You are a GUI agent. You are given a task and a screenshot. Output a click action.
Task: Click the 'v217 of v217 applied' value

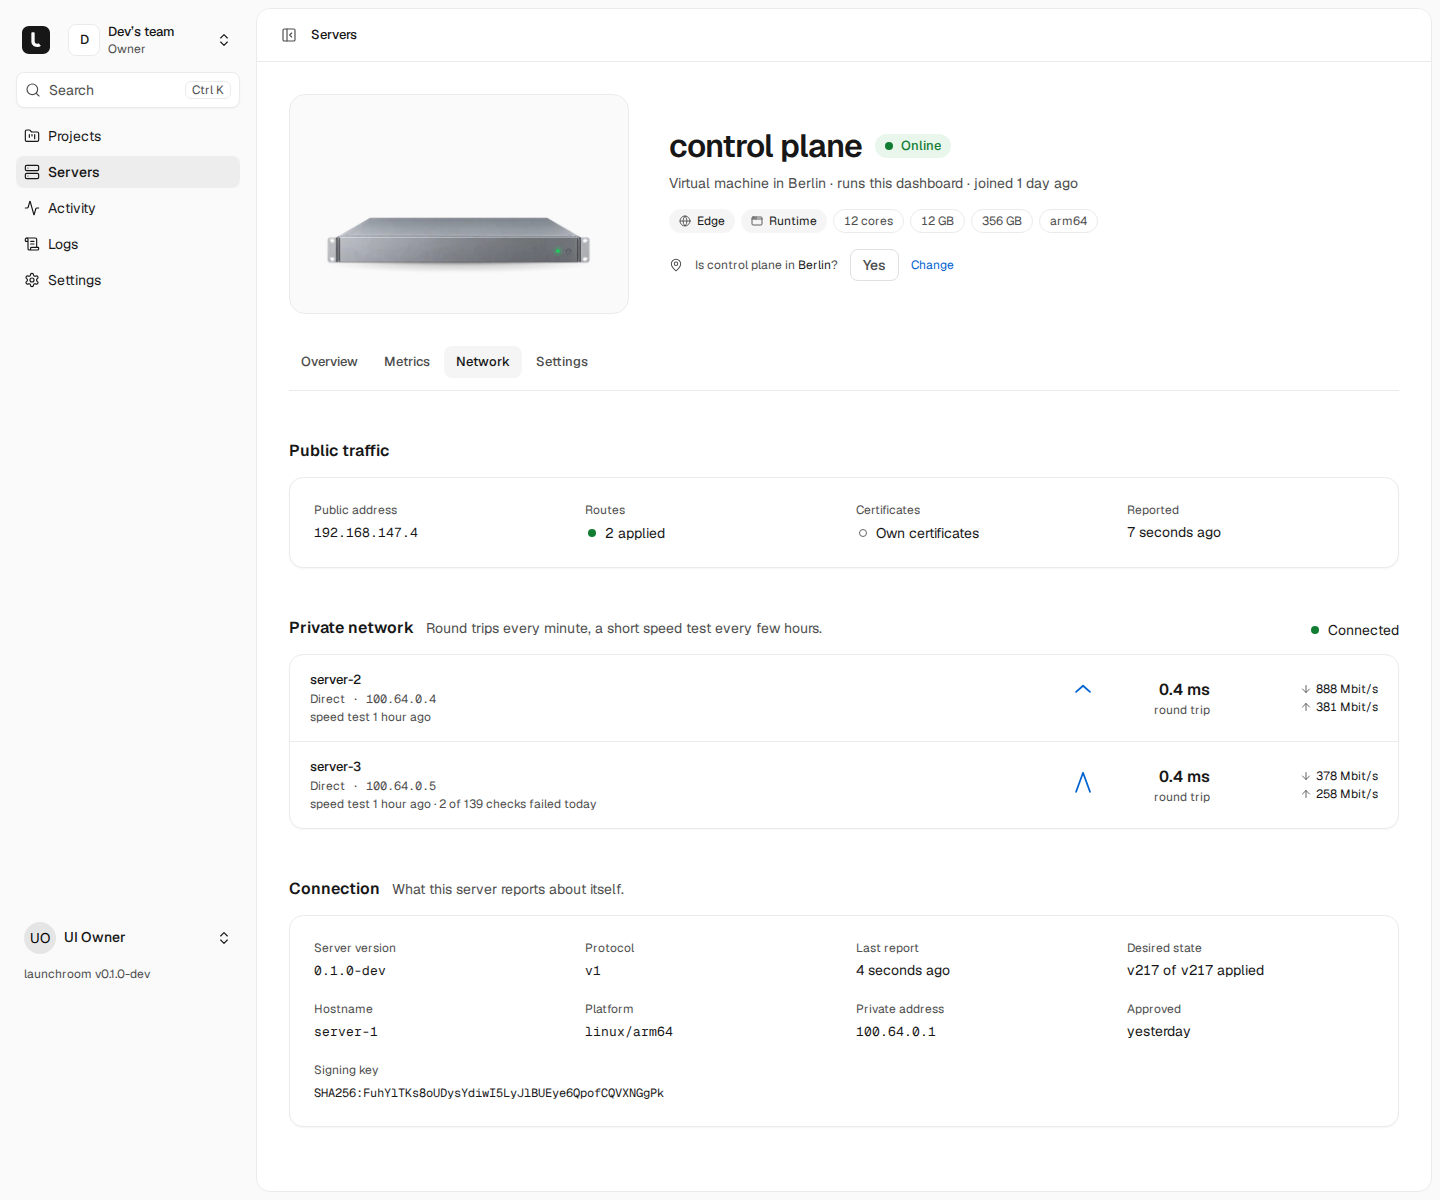pyautogui.click(x=1195, y=970)
